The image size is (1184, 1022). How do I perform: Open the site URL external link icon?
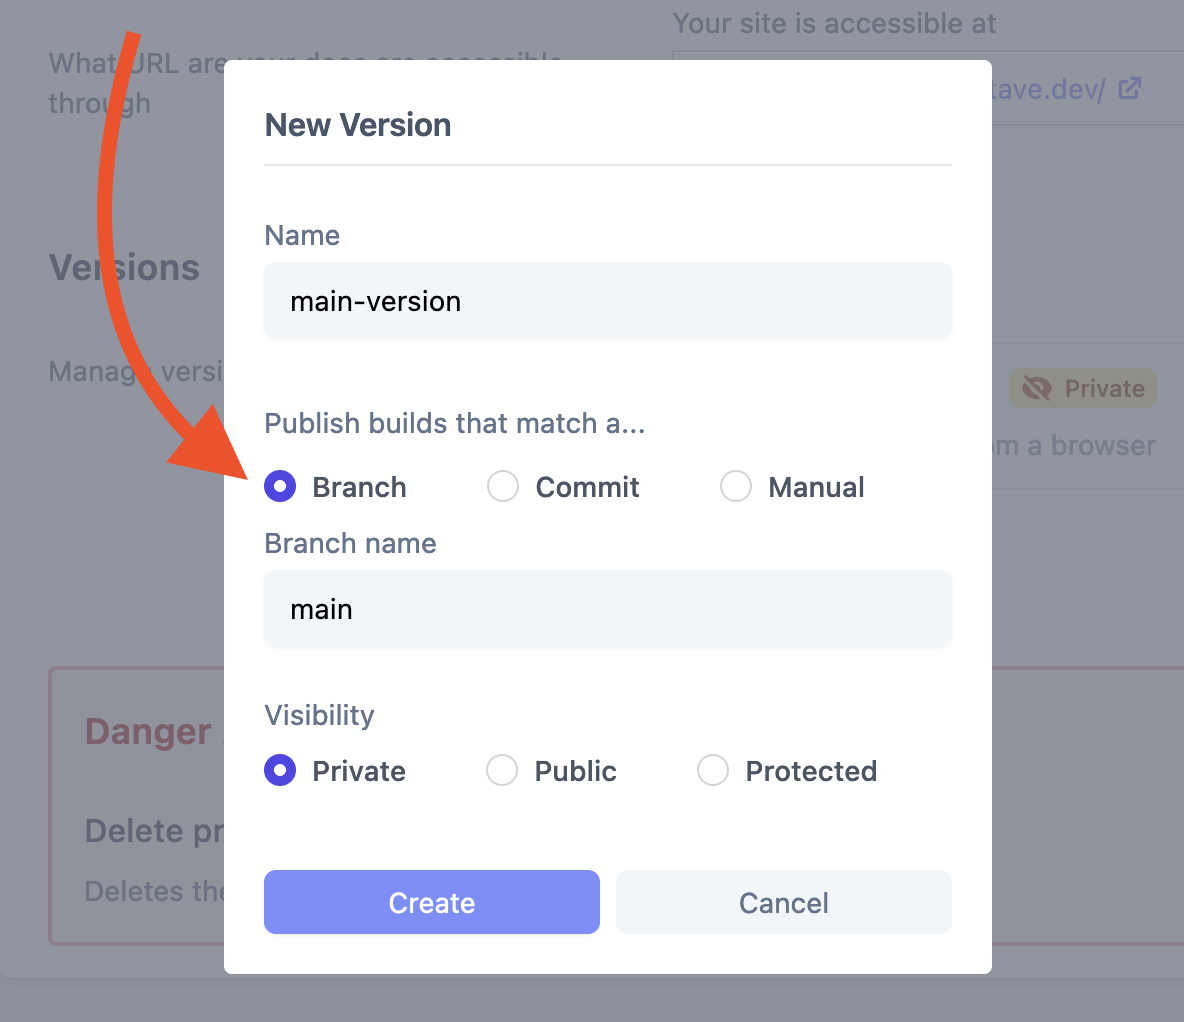[1131, 89]
